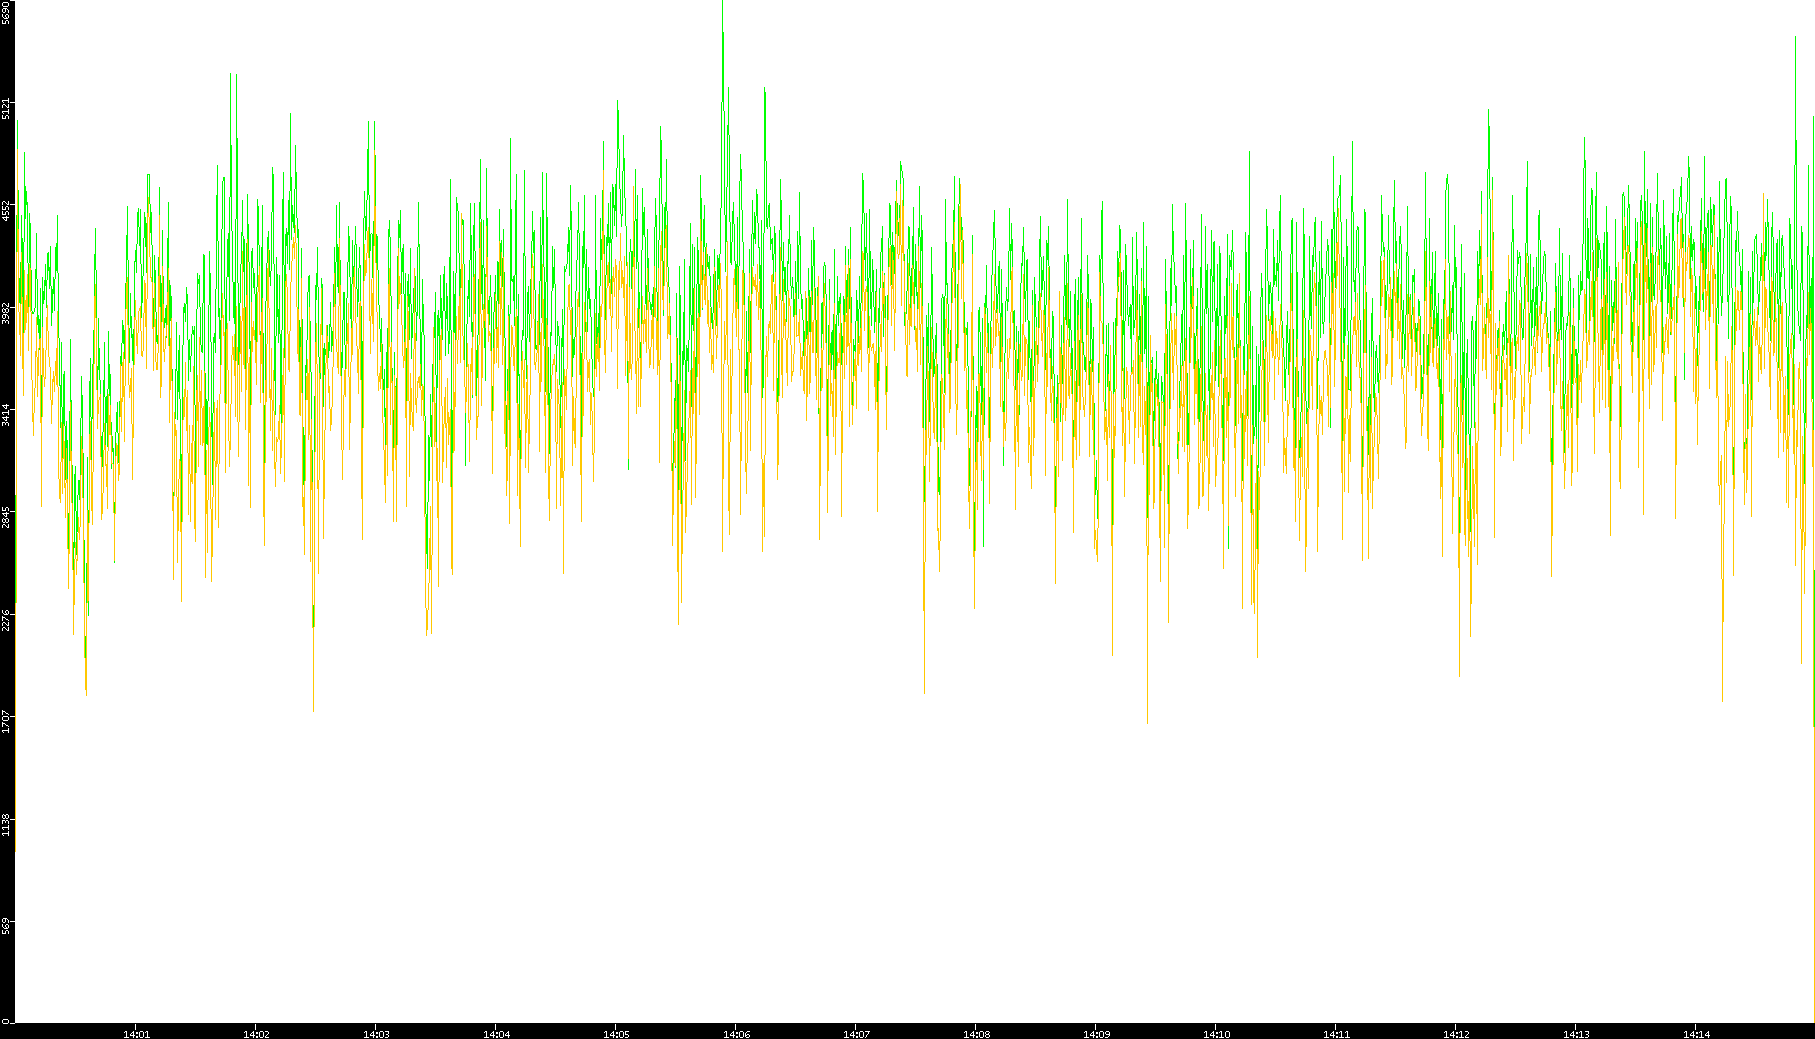The image size is (1815, 1039).
Task: Click the 5690 y-axis maximum label
Action: [x=6, y=12]
